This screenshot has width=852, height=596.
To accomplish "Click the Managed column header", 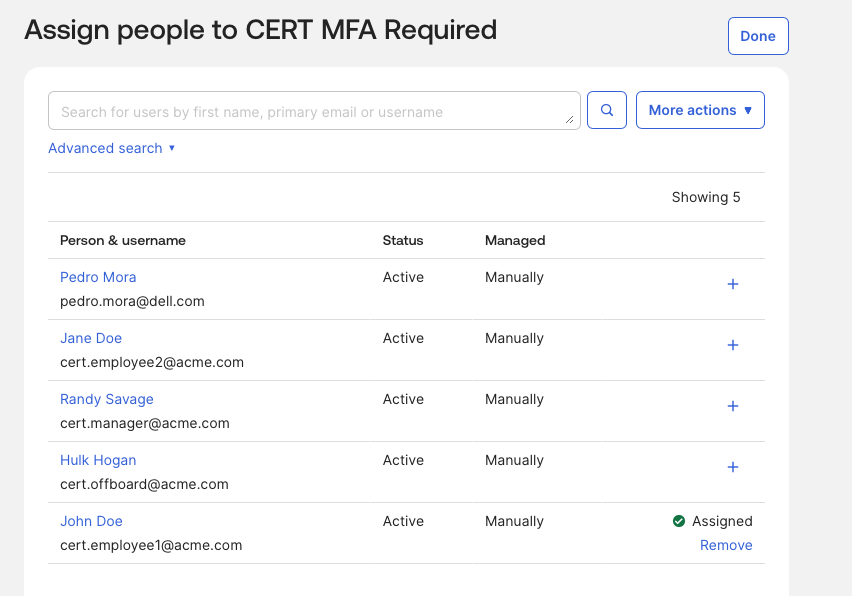I will click(515, 240).
